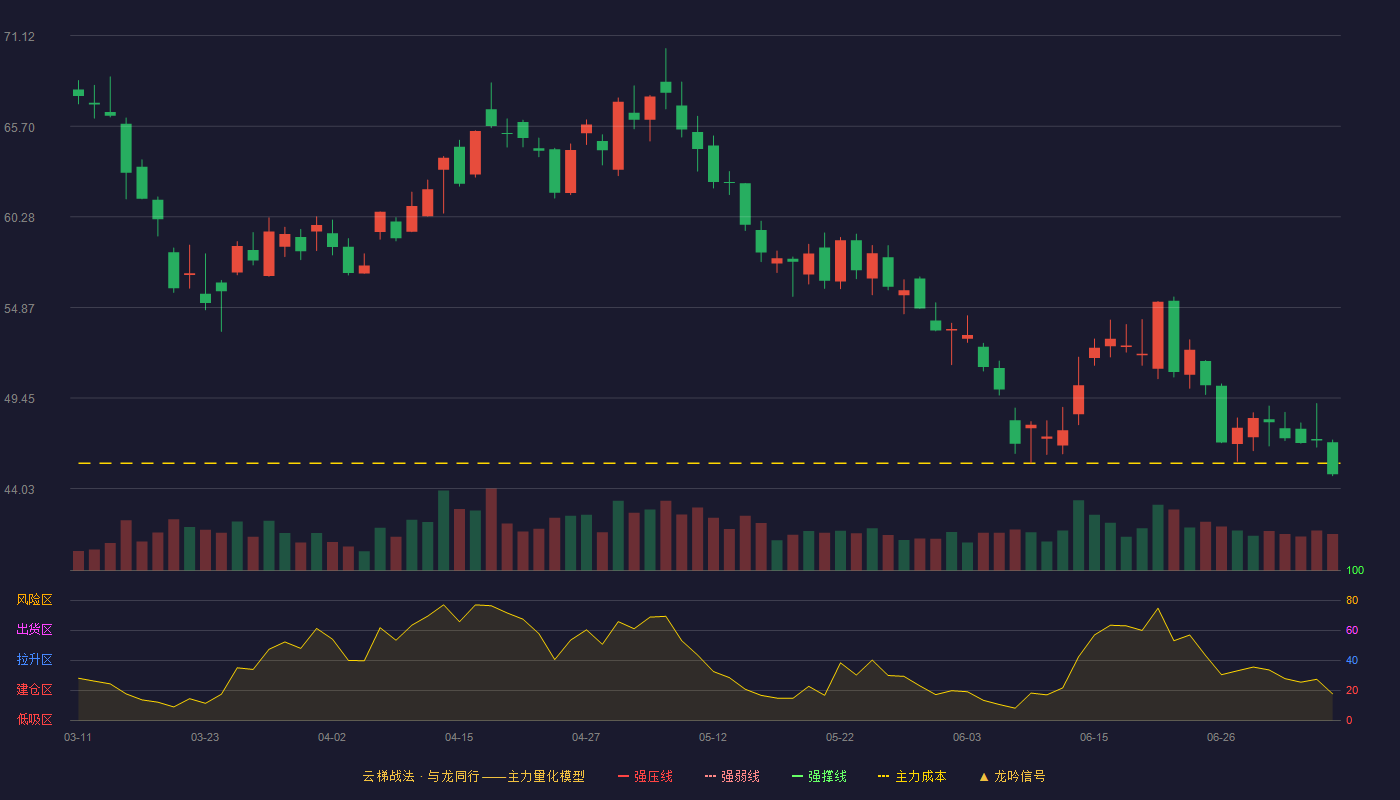Image resolution: width=1400 pixels, height=800 pixels.
Task: Click the 71.12 price axis label
Action: (19, 37)
